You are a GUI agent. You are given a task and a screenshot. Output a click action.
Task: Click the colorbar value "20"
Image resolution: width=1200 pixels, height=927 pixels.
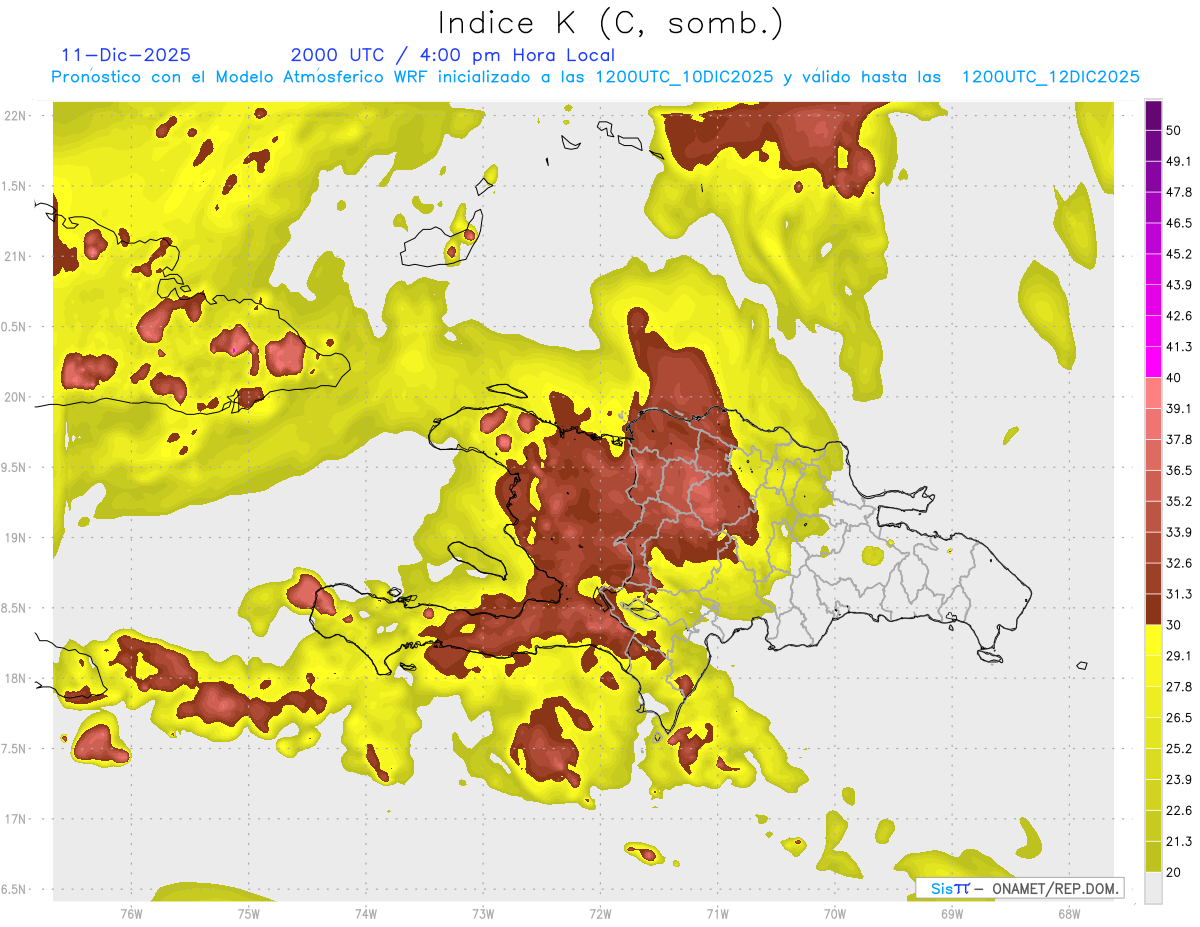[x=1175, y=873]
